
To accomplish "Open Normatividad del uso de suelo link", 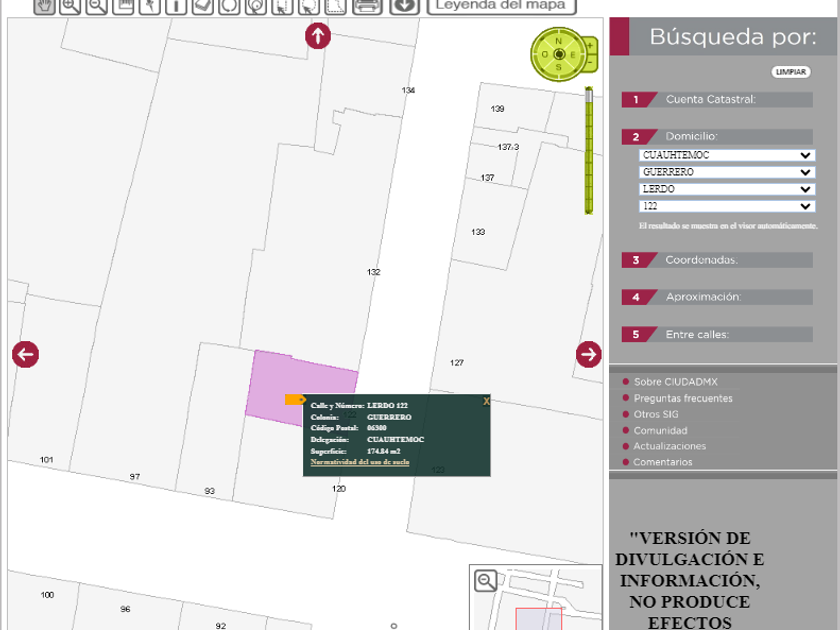I will (360, 462).
